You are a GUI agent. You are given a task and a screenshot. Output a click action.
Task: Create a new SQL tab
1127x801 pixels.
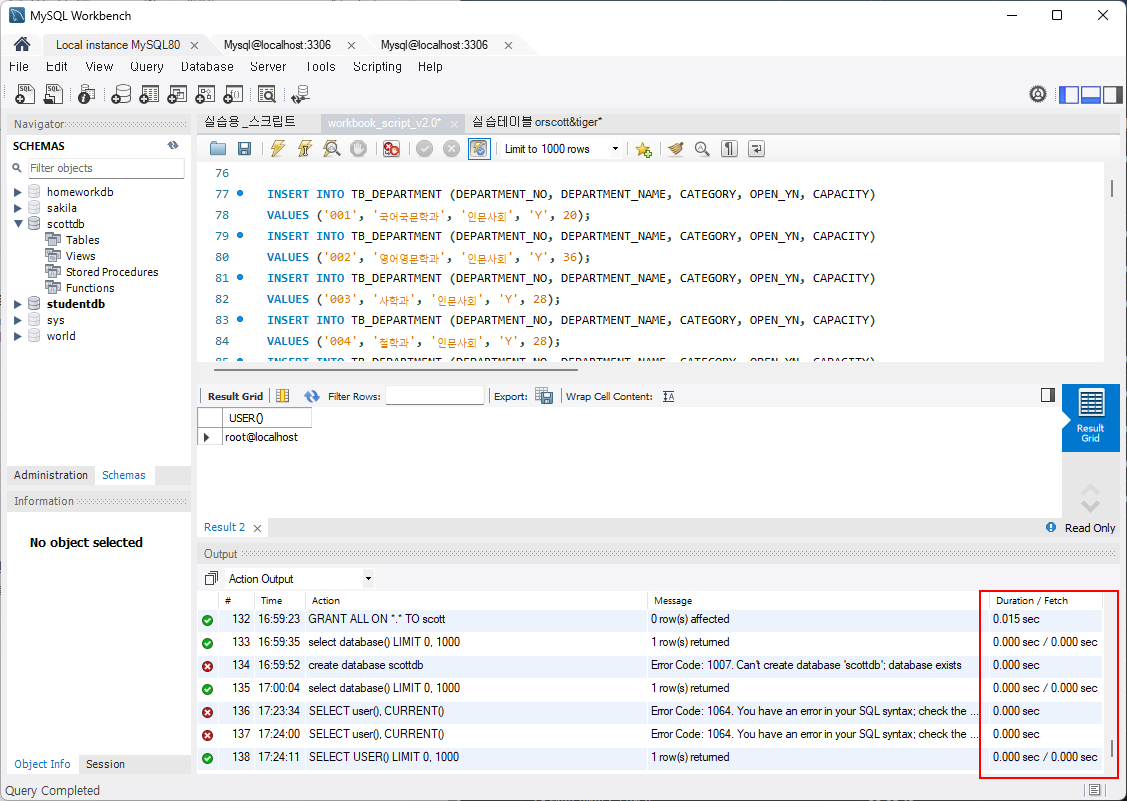[x=25, y=93]
